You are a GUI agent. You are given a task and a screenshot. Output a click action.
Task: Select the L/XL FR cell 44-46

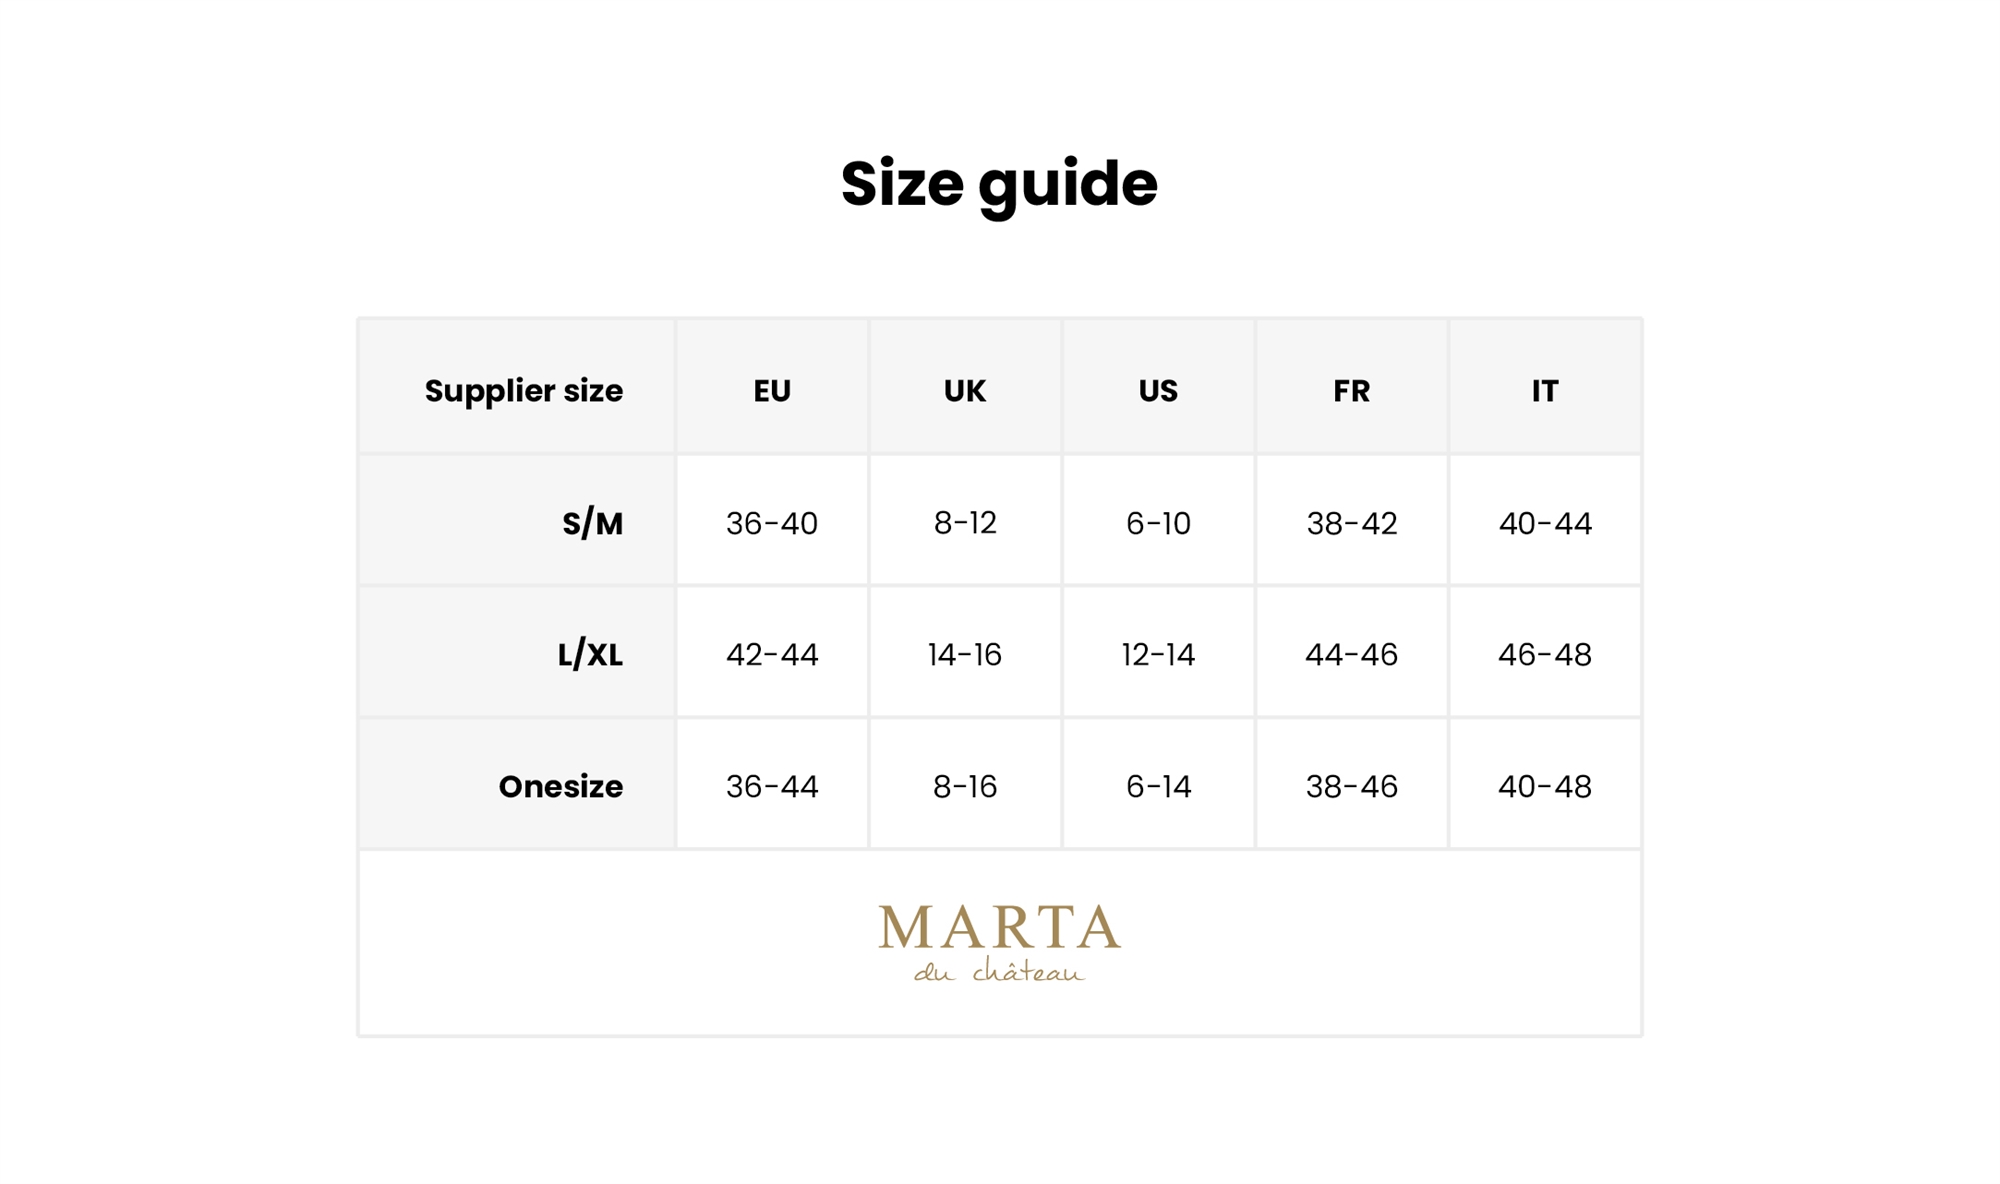(x=1351, y=655)
